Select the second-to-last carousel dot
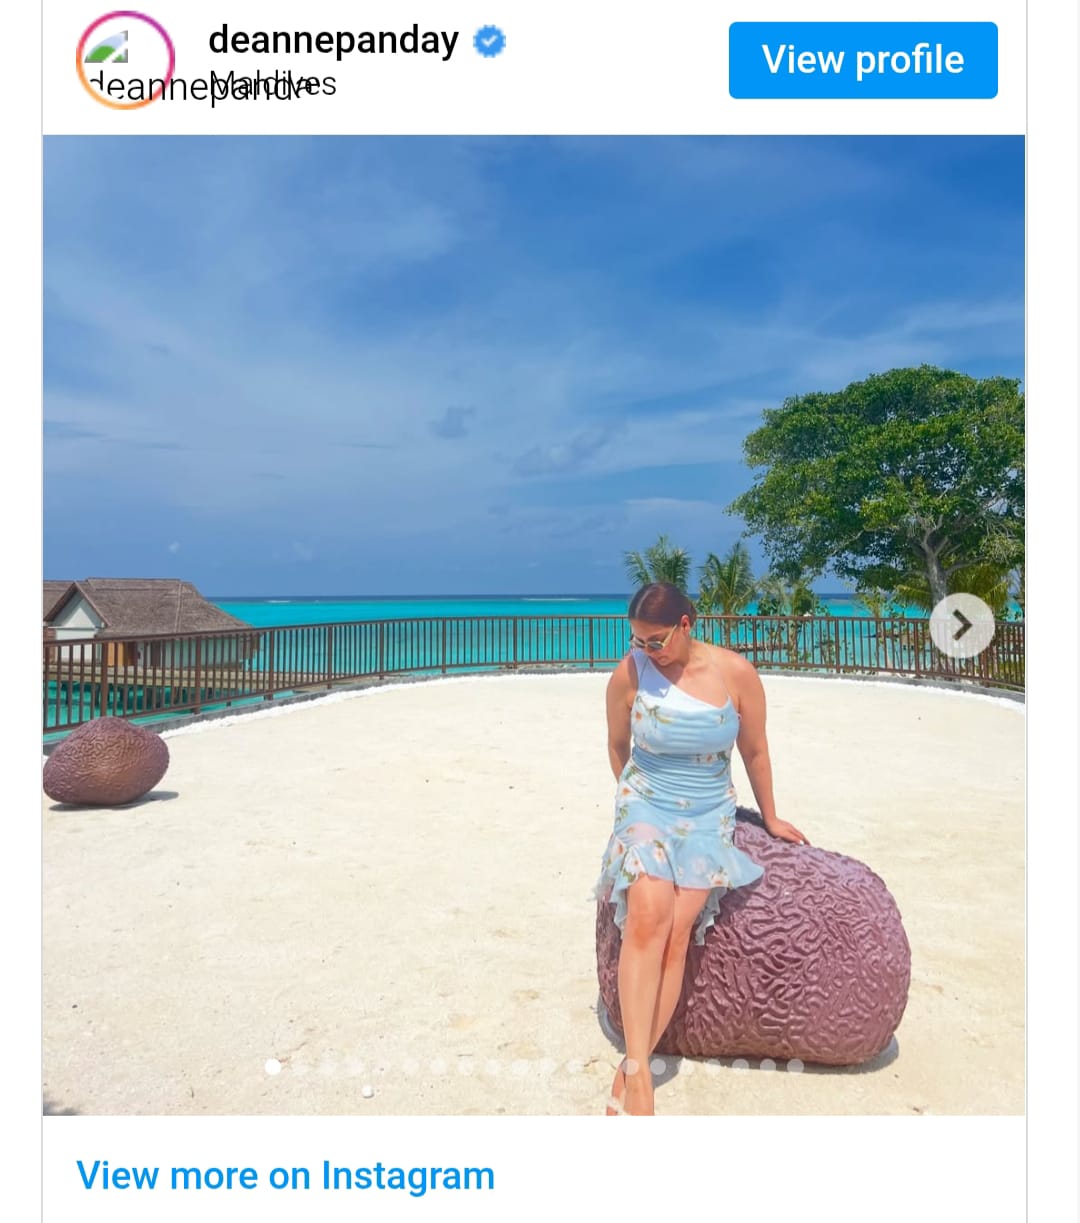Screen dimensions: 1080x1223 (768, 1067)
